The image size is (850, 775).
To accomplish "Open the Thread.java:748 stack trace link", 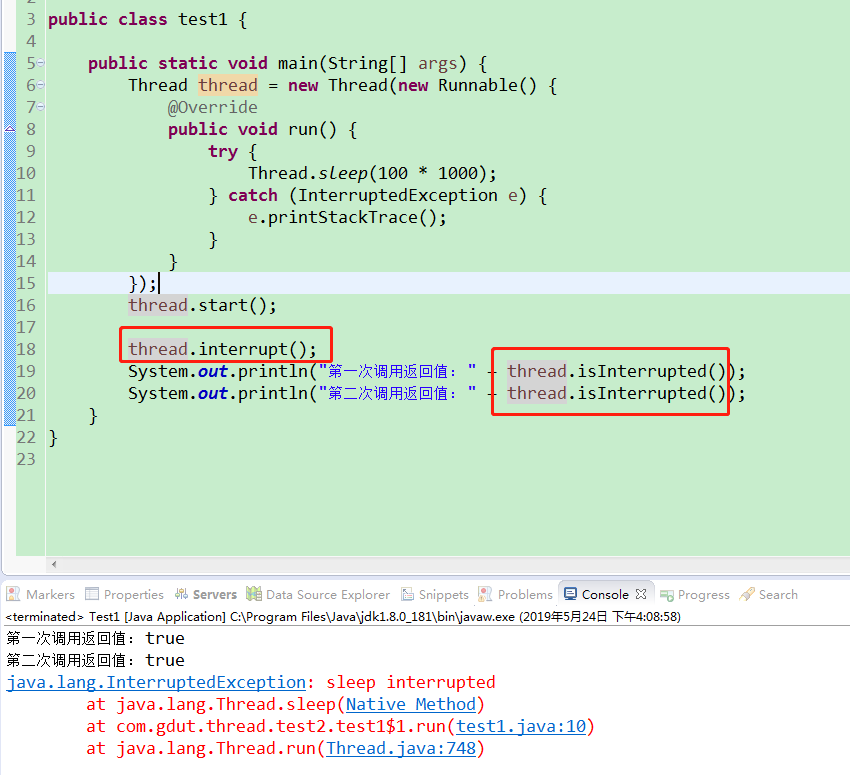I will point(401,748).
